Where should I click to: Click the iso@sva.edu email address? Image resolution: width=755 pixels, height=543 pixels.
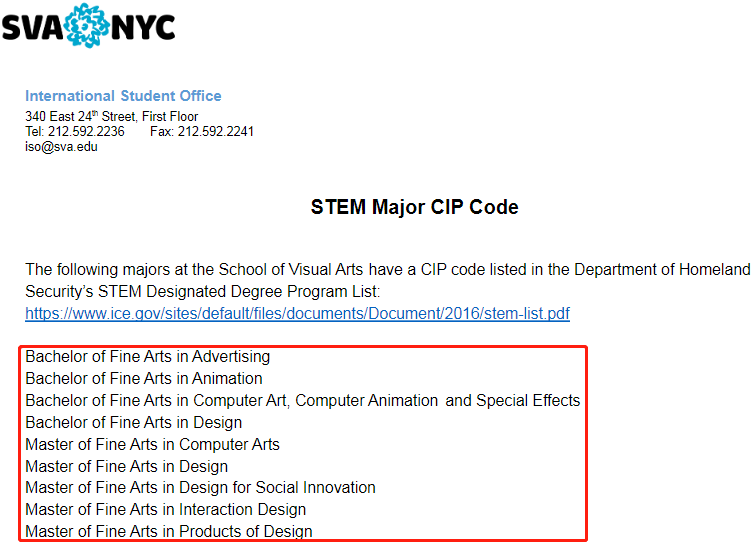(x=61, y=147)
